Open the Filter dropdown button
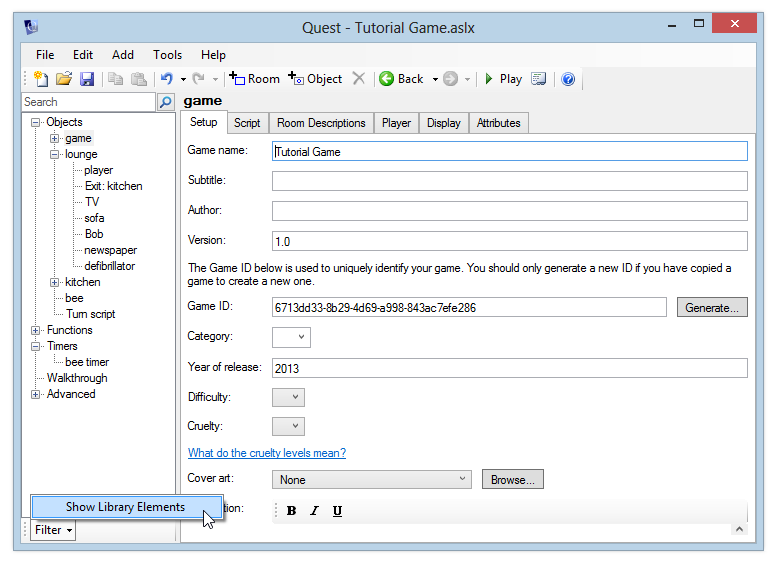 coord(53,530)
